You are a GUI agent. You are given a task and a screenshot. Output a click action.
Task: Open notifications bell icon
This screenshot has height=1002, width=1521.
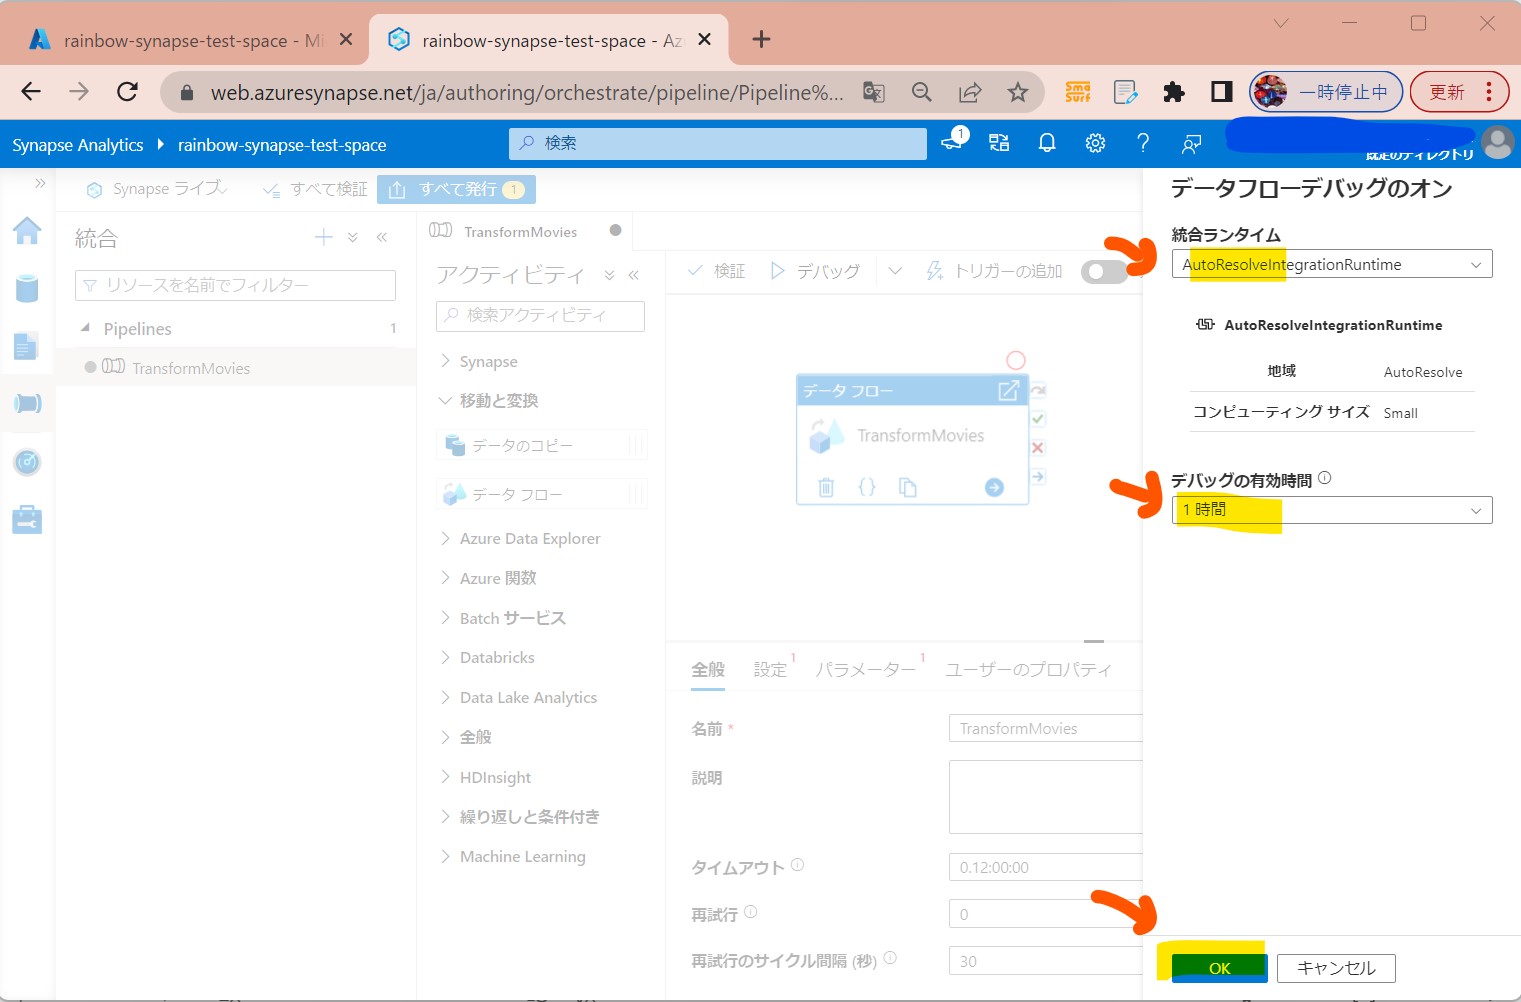tap(1047, 144)
